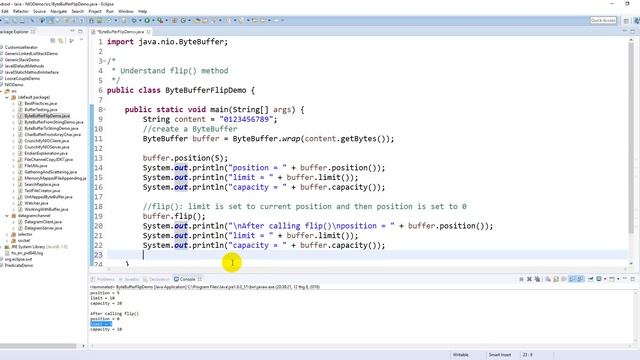Image resolution: width=640 pixels, height=360 pixels.
Task: Select BufferTesting.java in Package Explorer
Action: (x=41, y=110)
